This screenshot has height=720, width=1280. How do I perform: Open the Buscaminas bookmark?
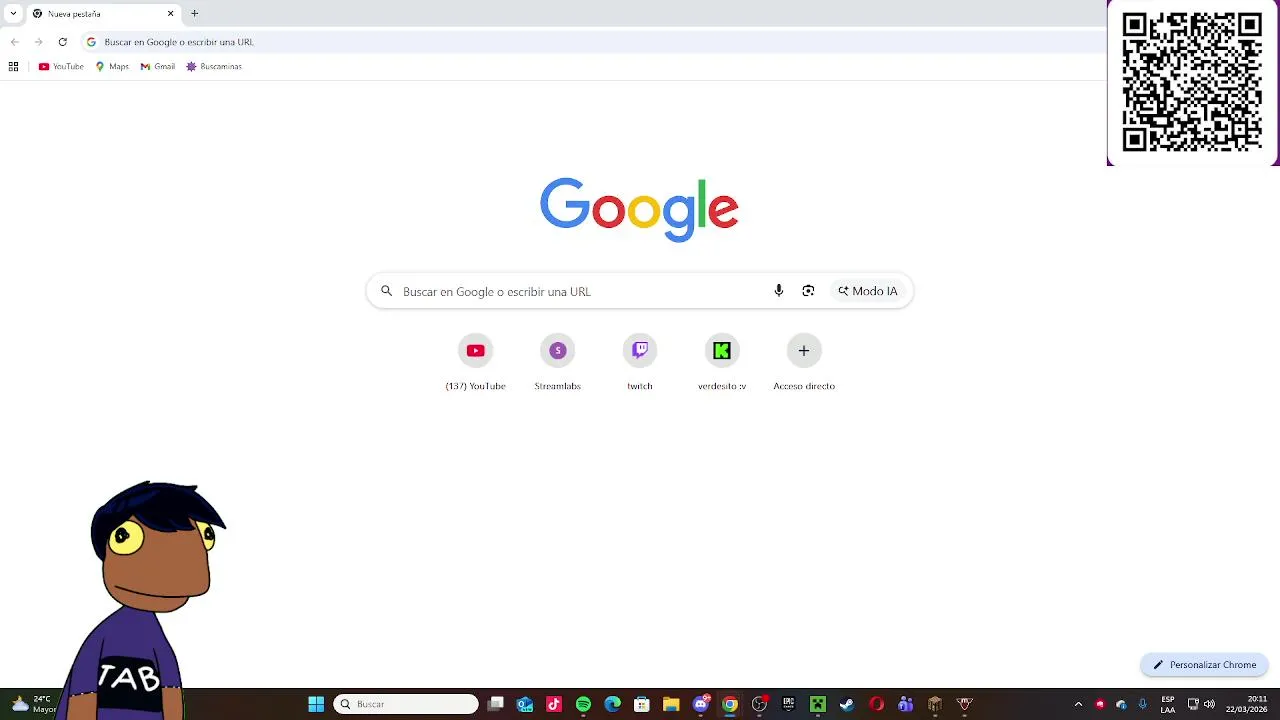coord(214,66)
